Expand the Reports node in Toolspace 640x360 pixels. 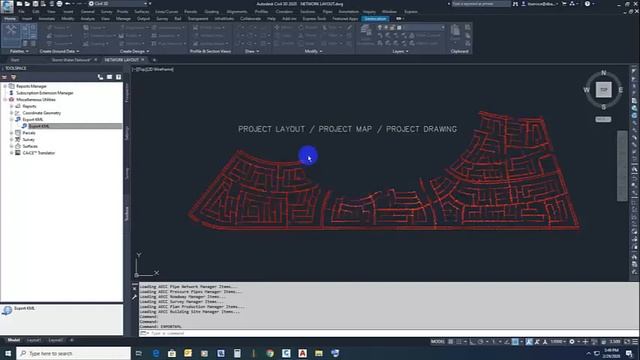(x=11, y=106)
